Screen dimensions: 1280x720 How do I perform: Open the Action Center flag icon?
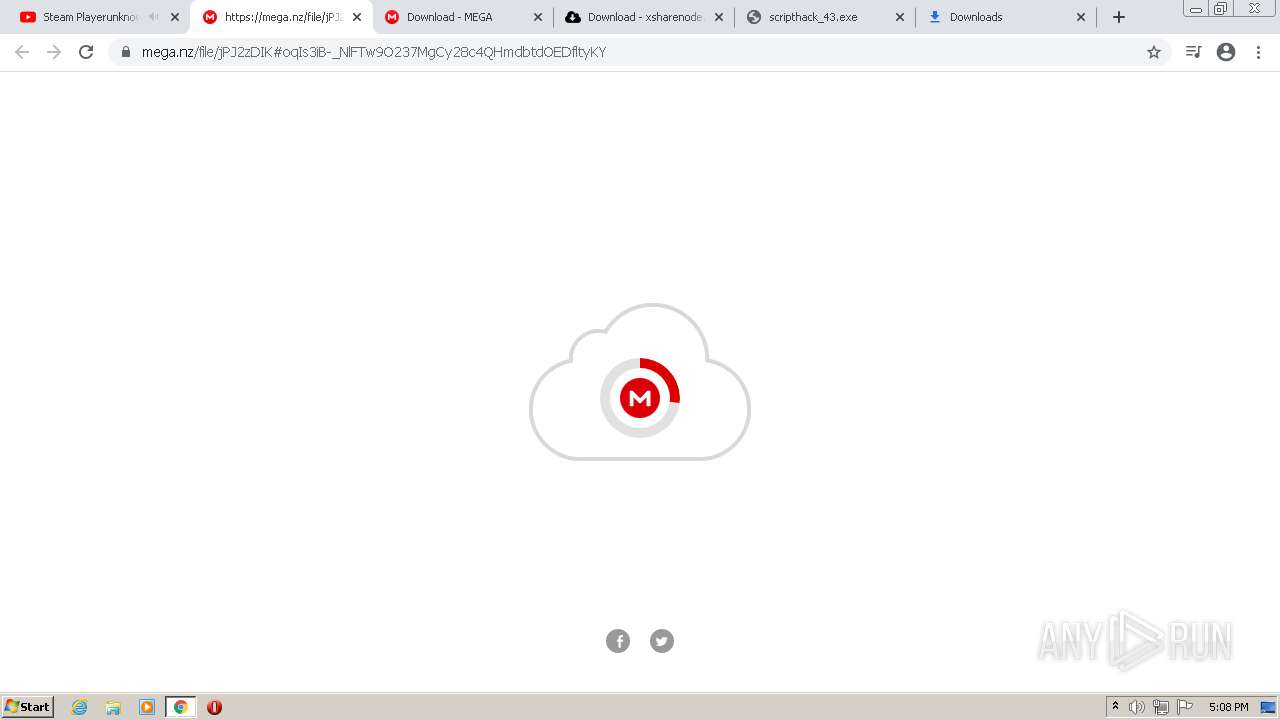[1185, 707]
